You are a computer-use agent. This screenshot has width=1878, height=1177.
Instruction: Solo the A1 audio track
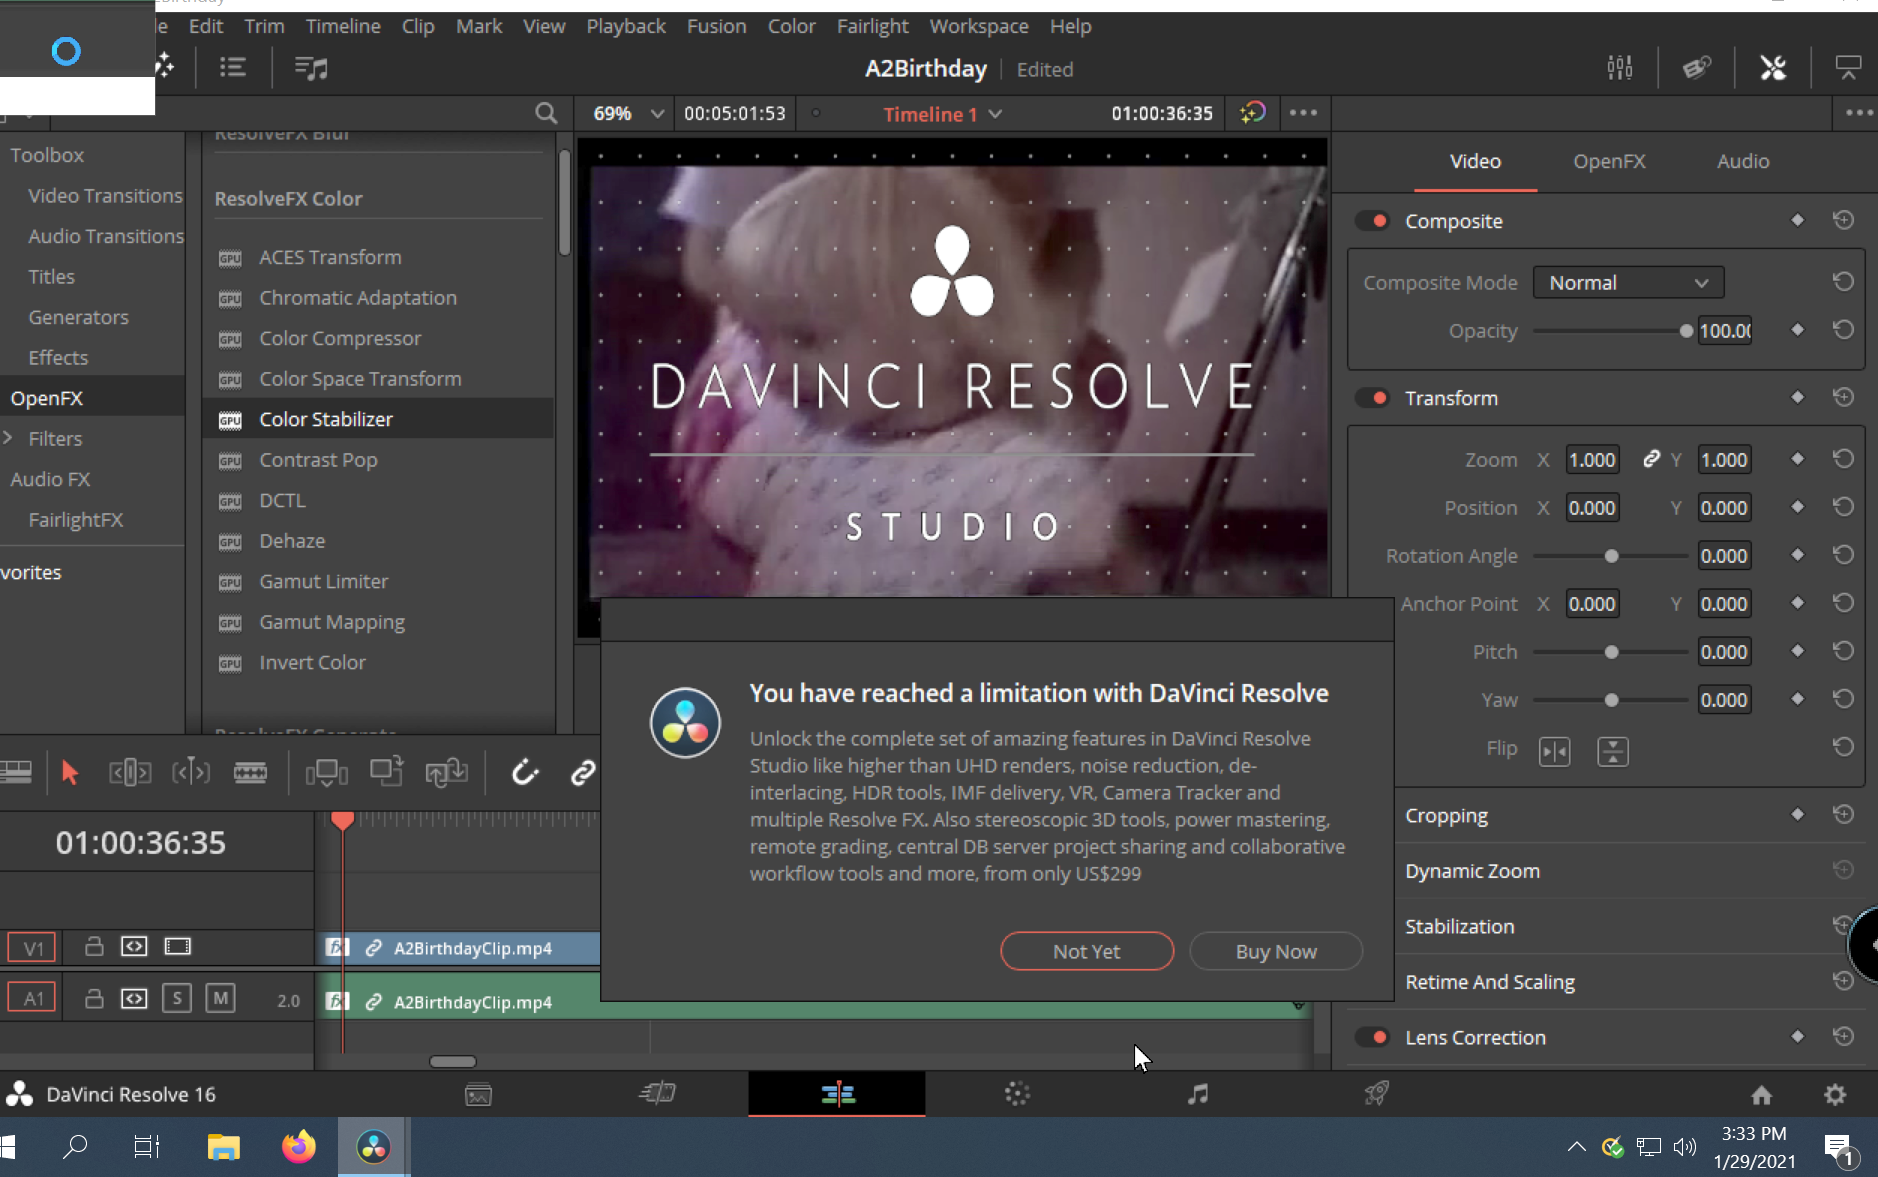(x=177, y=998)
